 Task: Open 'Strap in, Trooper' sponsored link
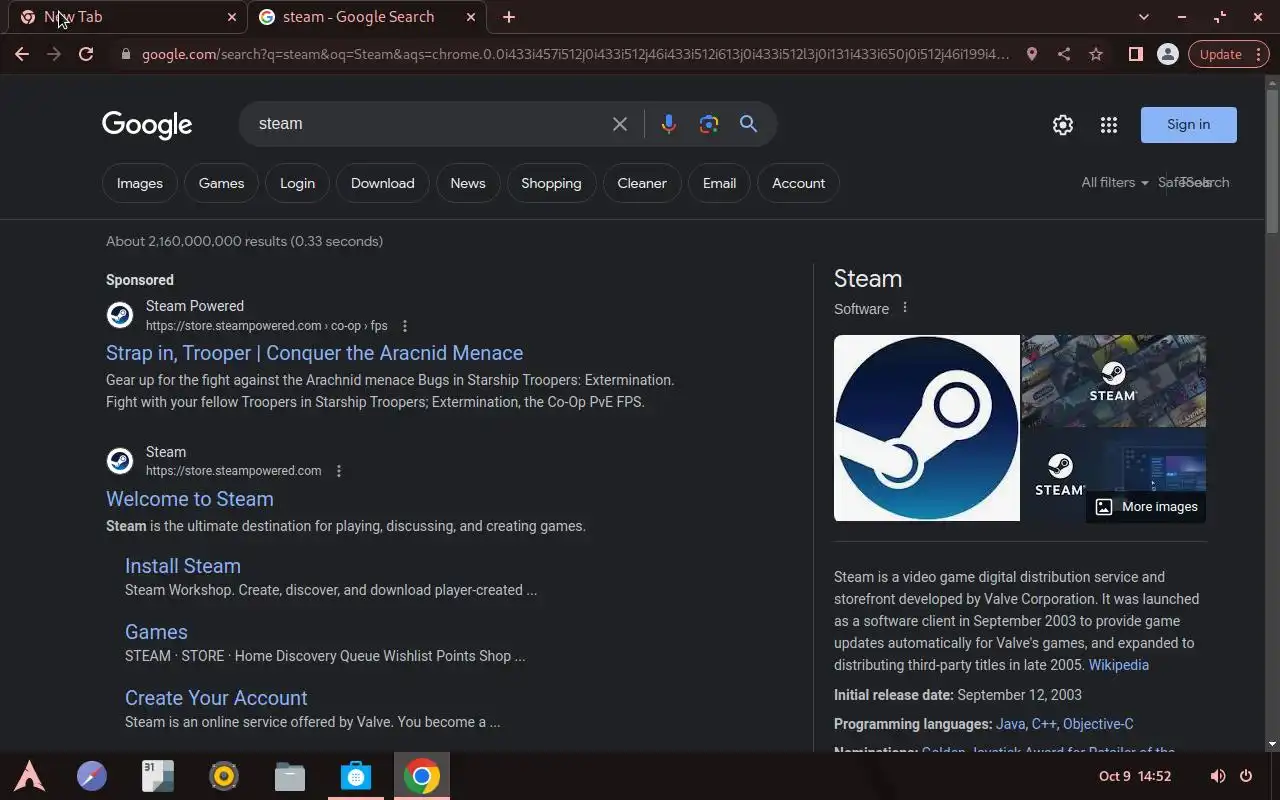coord(314,353)
